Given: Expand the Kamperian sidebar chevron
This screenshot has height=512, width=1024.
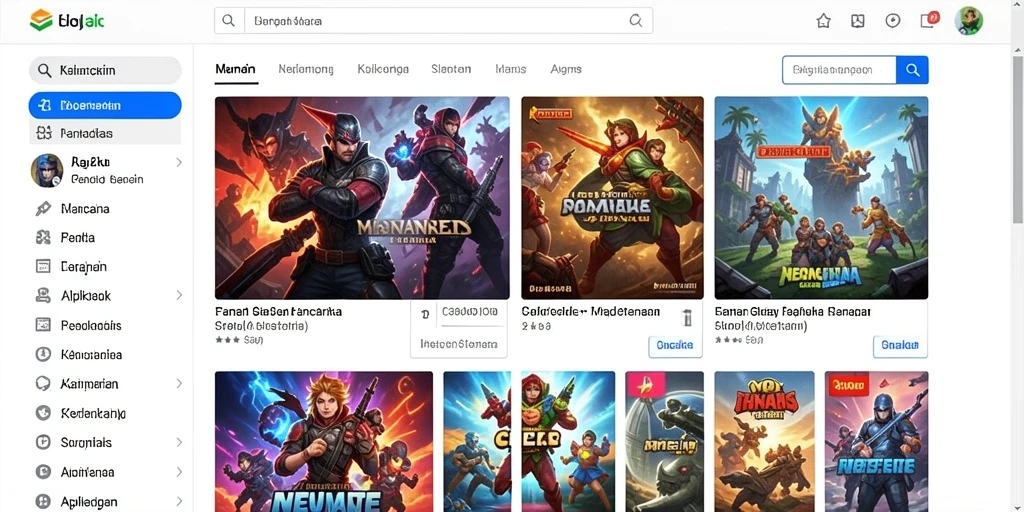Looking at the screenshot, I should (179, 384).
